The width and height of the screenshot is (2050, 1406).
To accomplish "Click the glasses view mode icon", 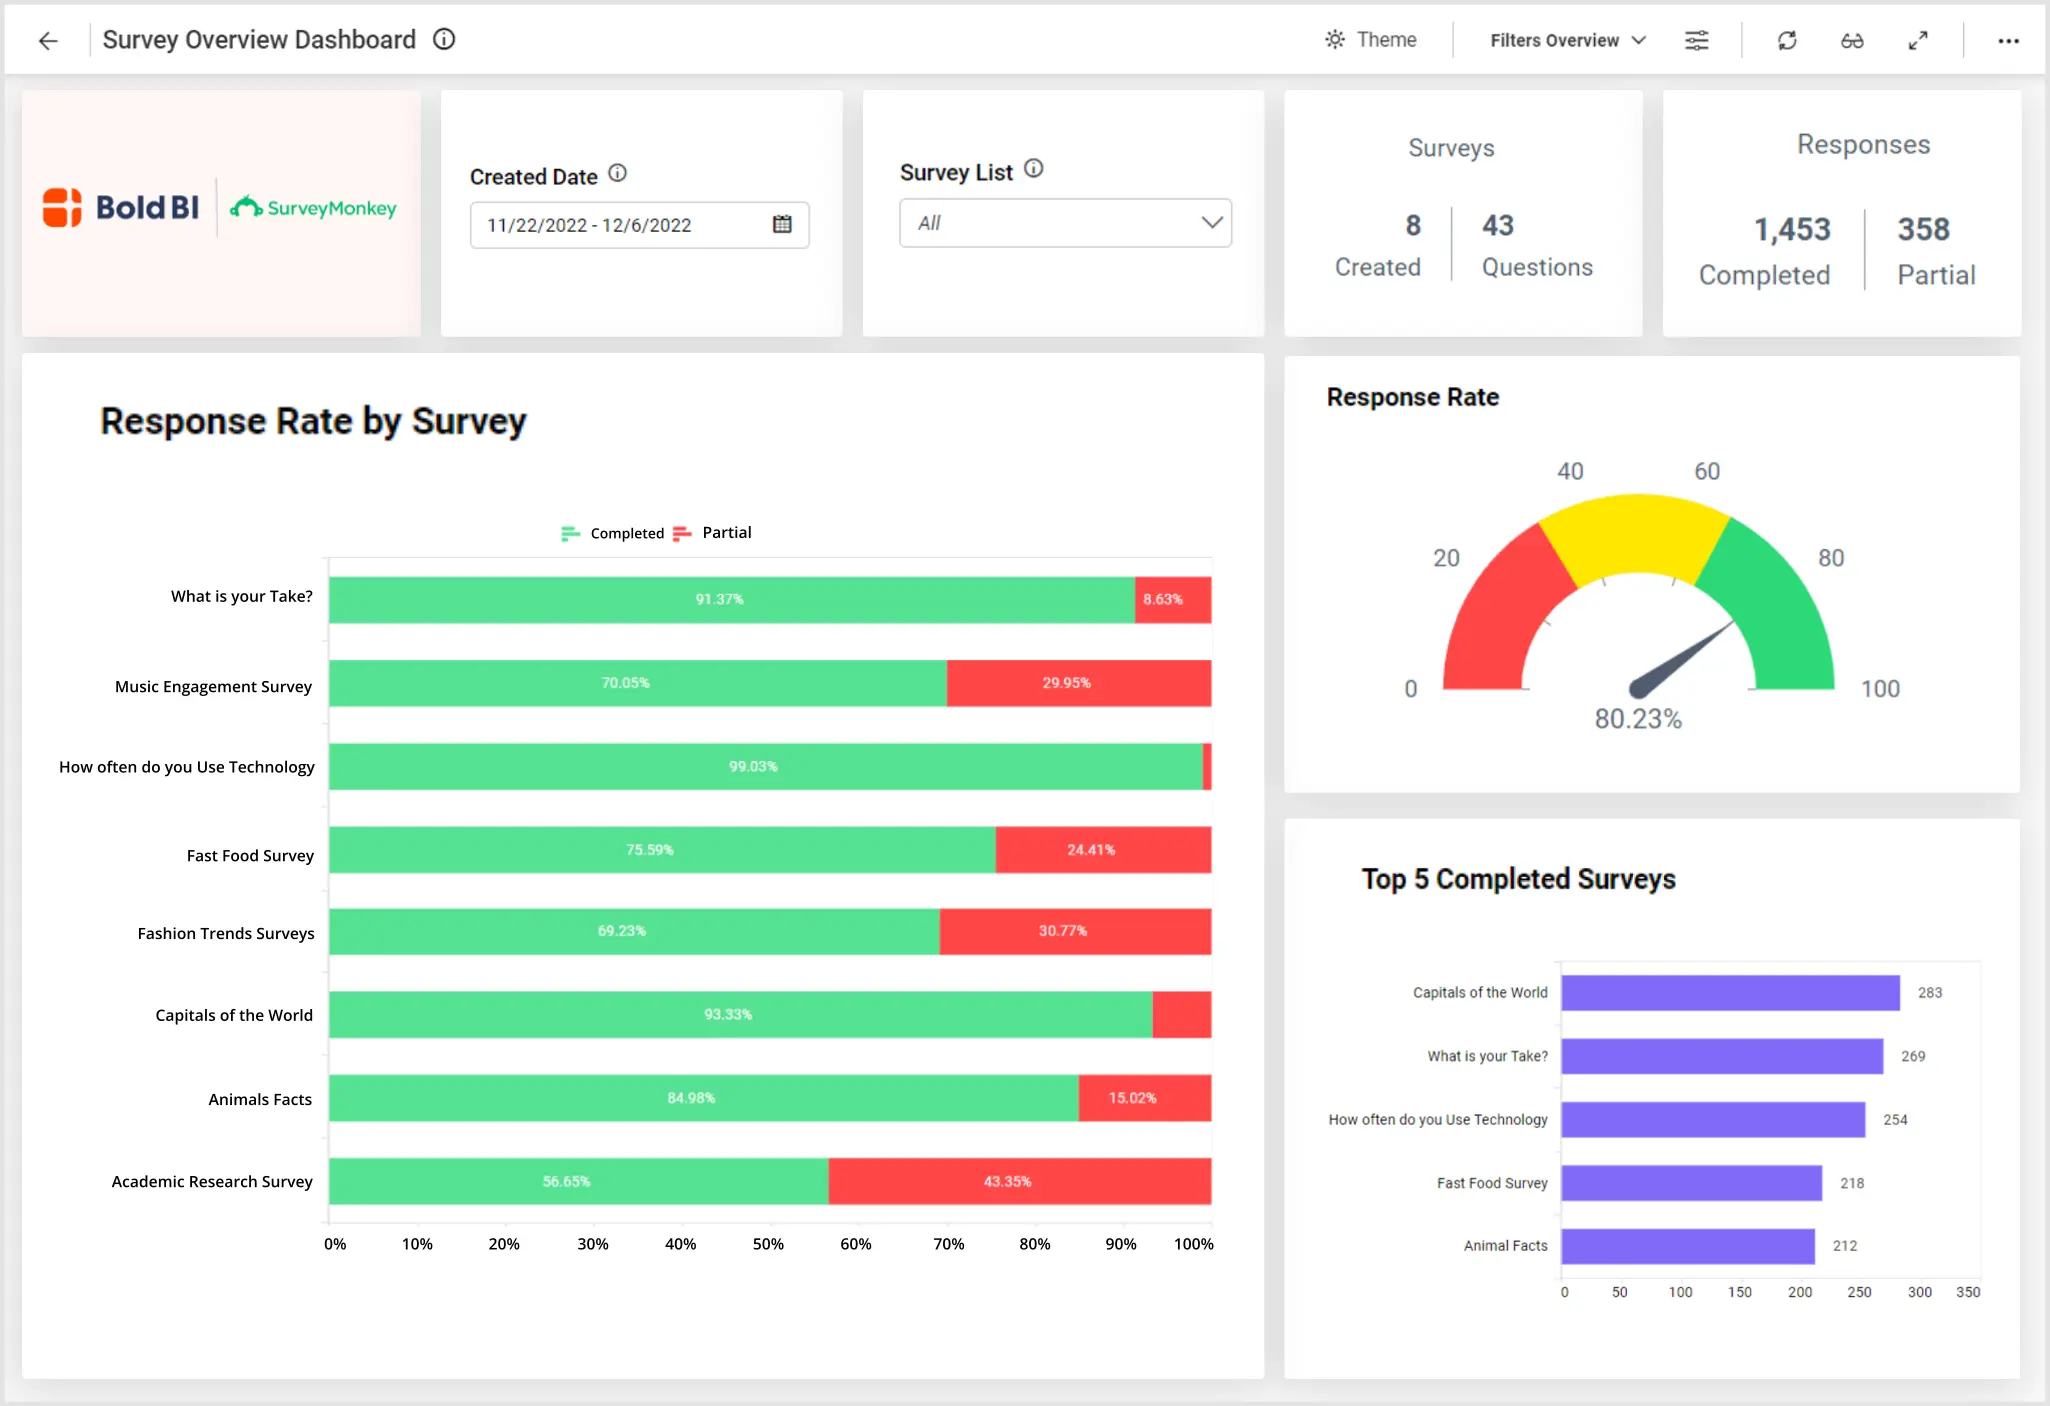I will point(1852,40).
